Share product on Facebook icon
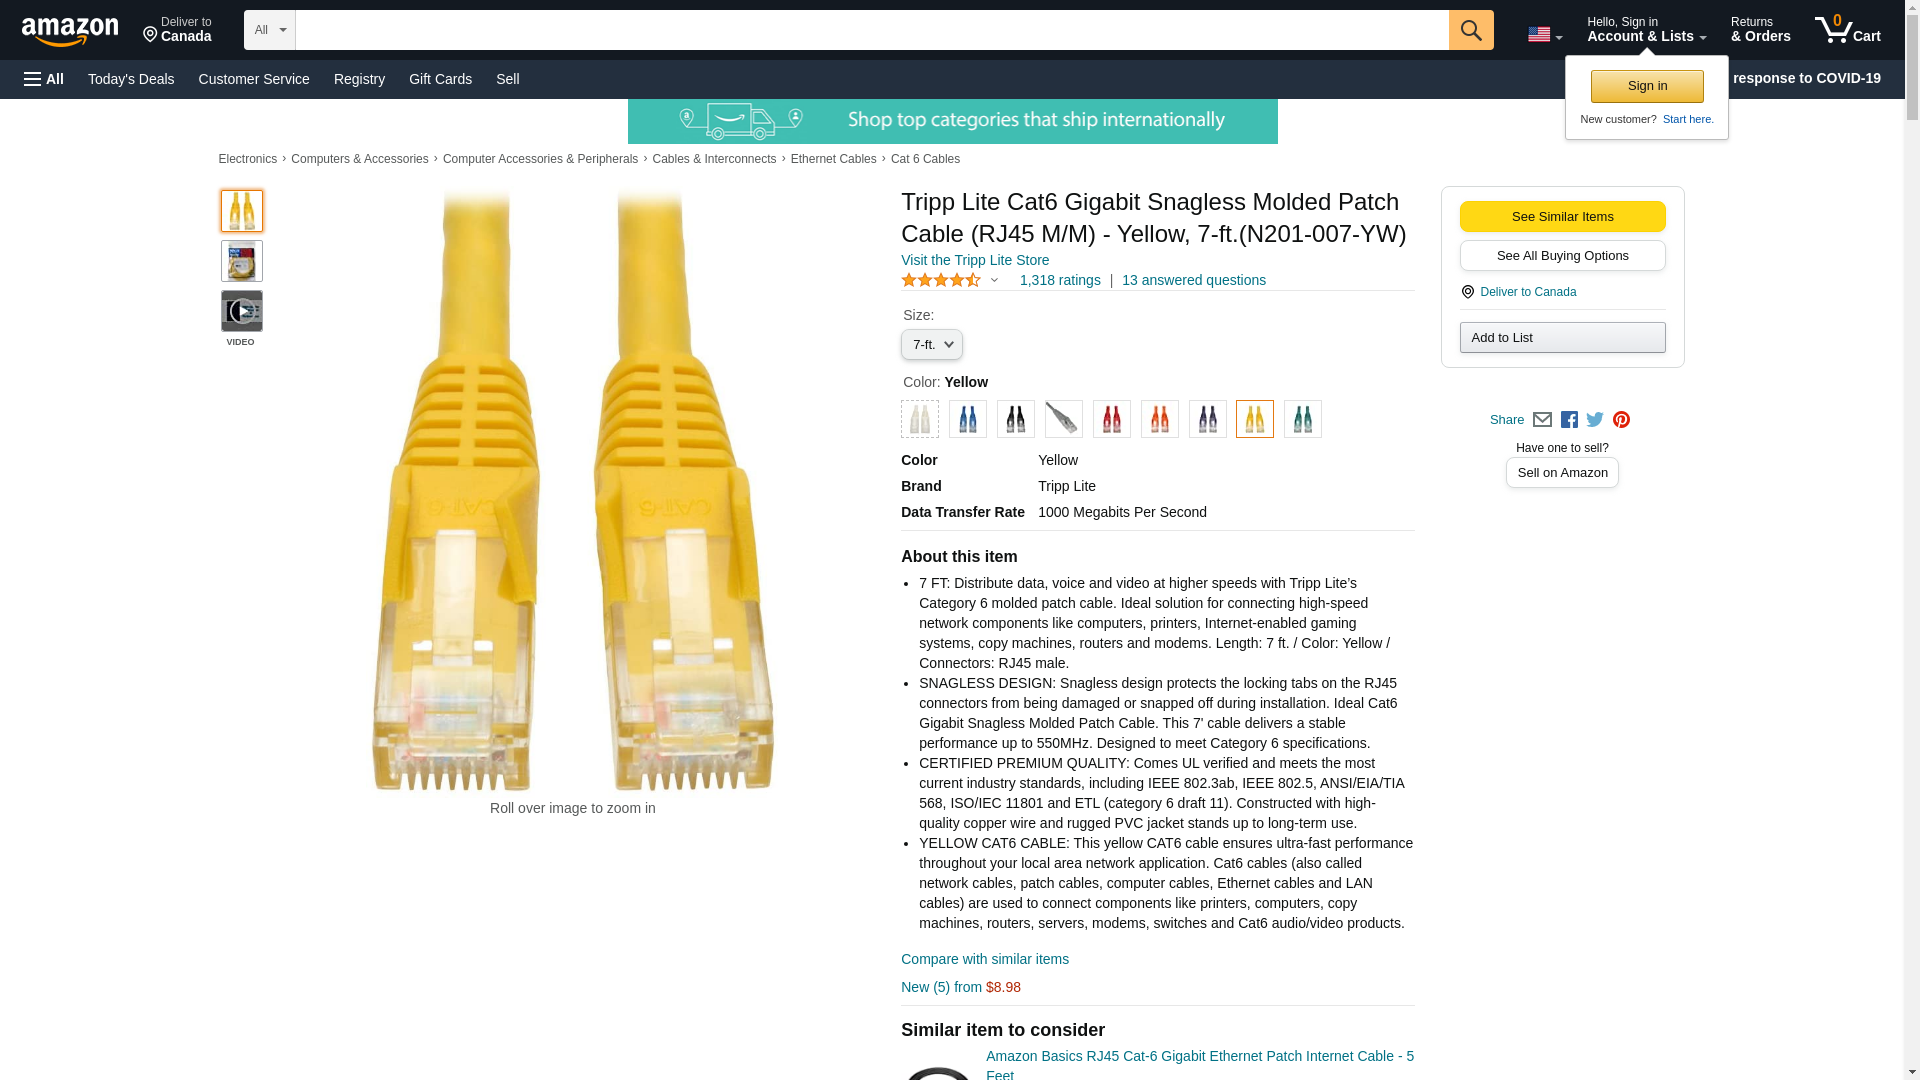This screenshot has height=1080, width=1920. (1569, 420)
